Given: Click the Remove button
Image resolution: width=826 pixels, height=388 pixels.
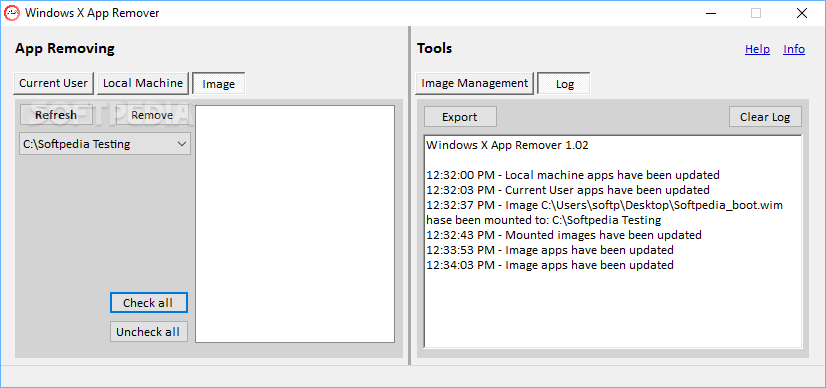Looking at the screenshot, I should tap(152, 115).
